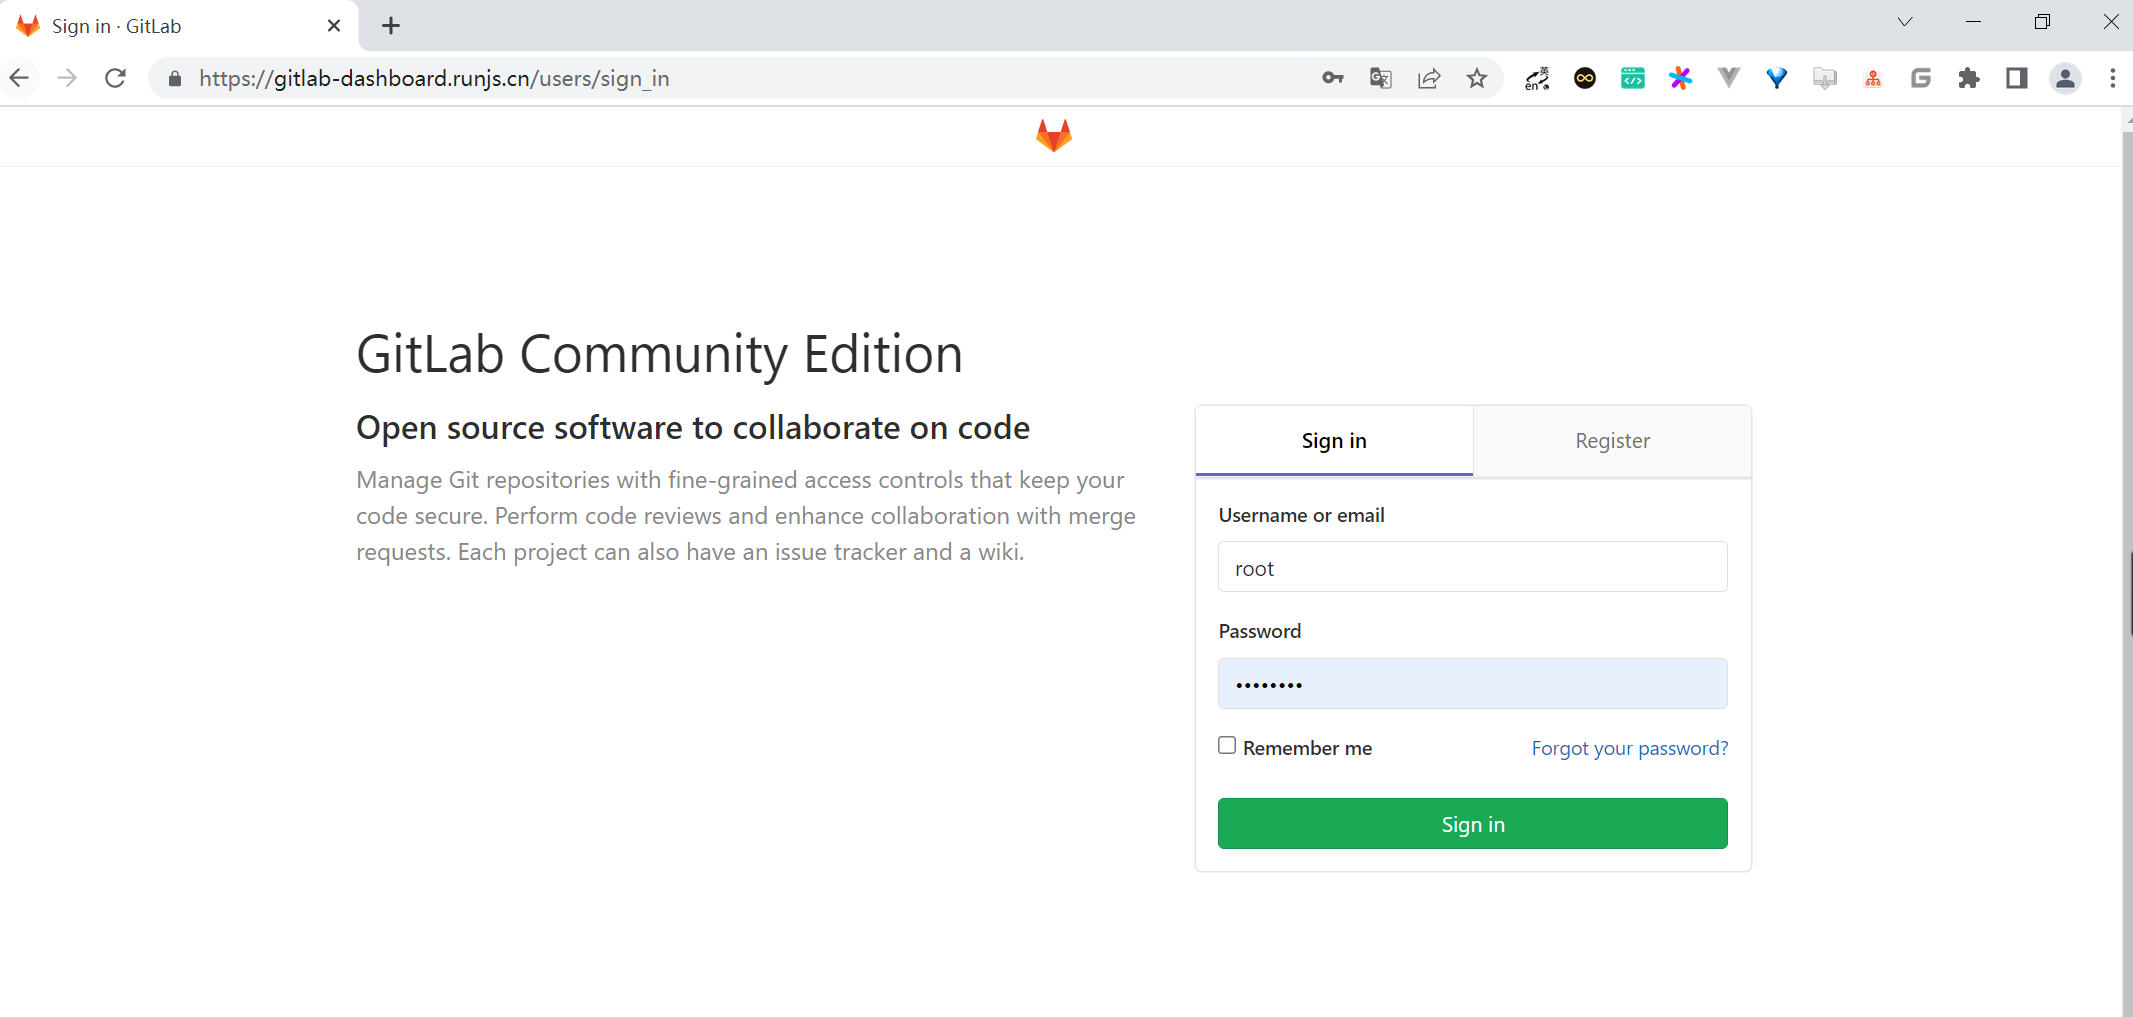
Task: Select the Sign in · GitLab browser tab
Action: point(178,26)
